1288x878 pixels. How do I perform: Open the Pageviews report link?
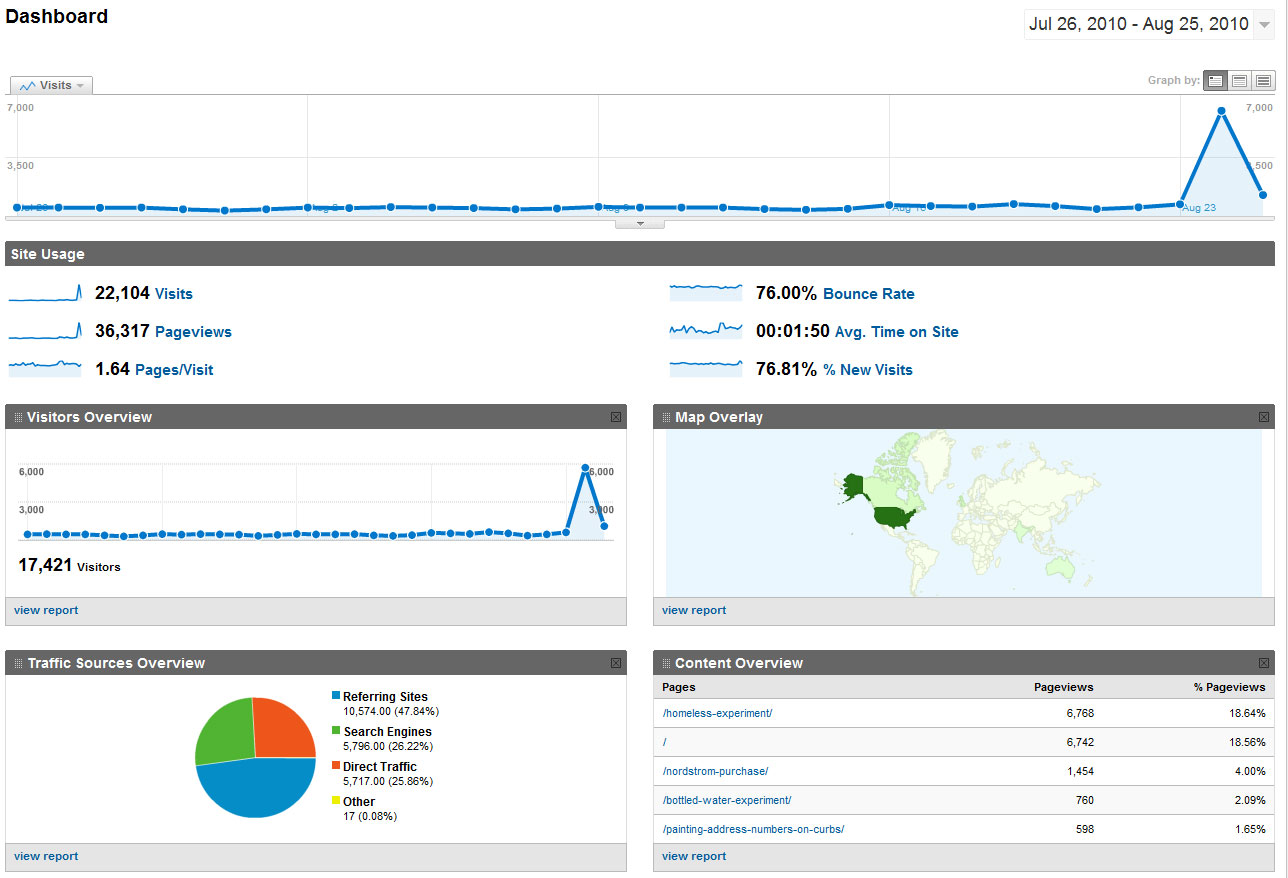click(193, 332)
